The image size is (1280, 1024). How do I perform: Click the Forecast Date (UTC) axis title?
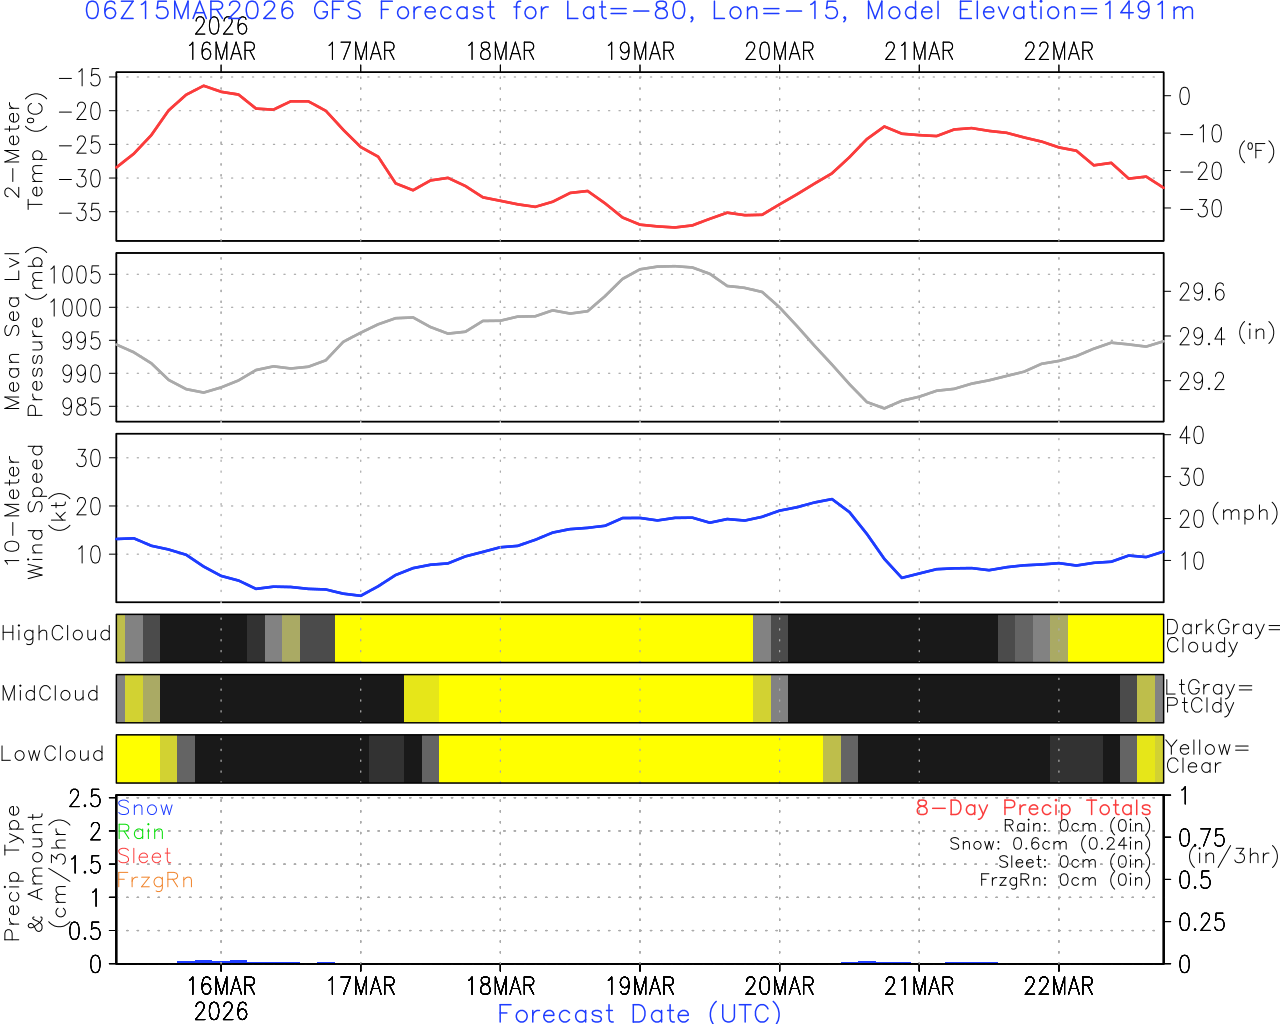point(639,1013)
